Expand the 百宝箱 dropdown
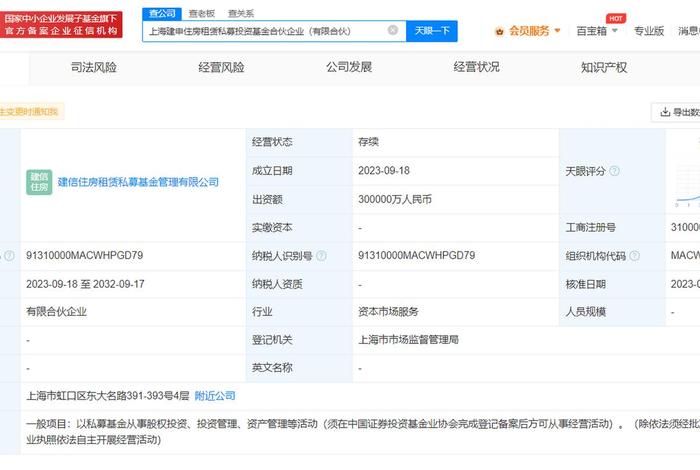 tap(597, 31)
